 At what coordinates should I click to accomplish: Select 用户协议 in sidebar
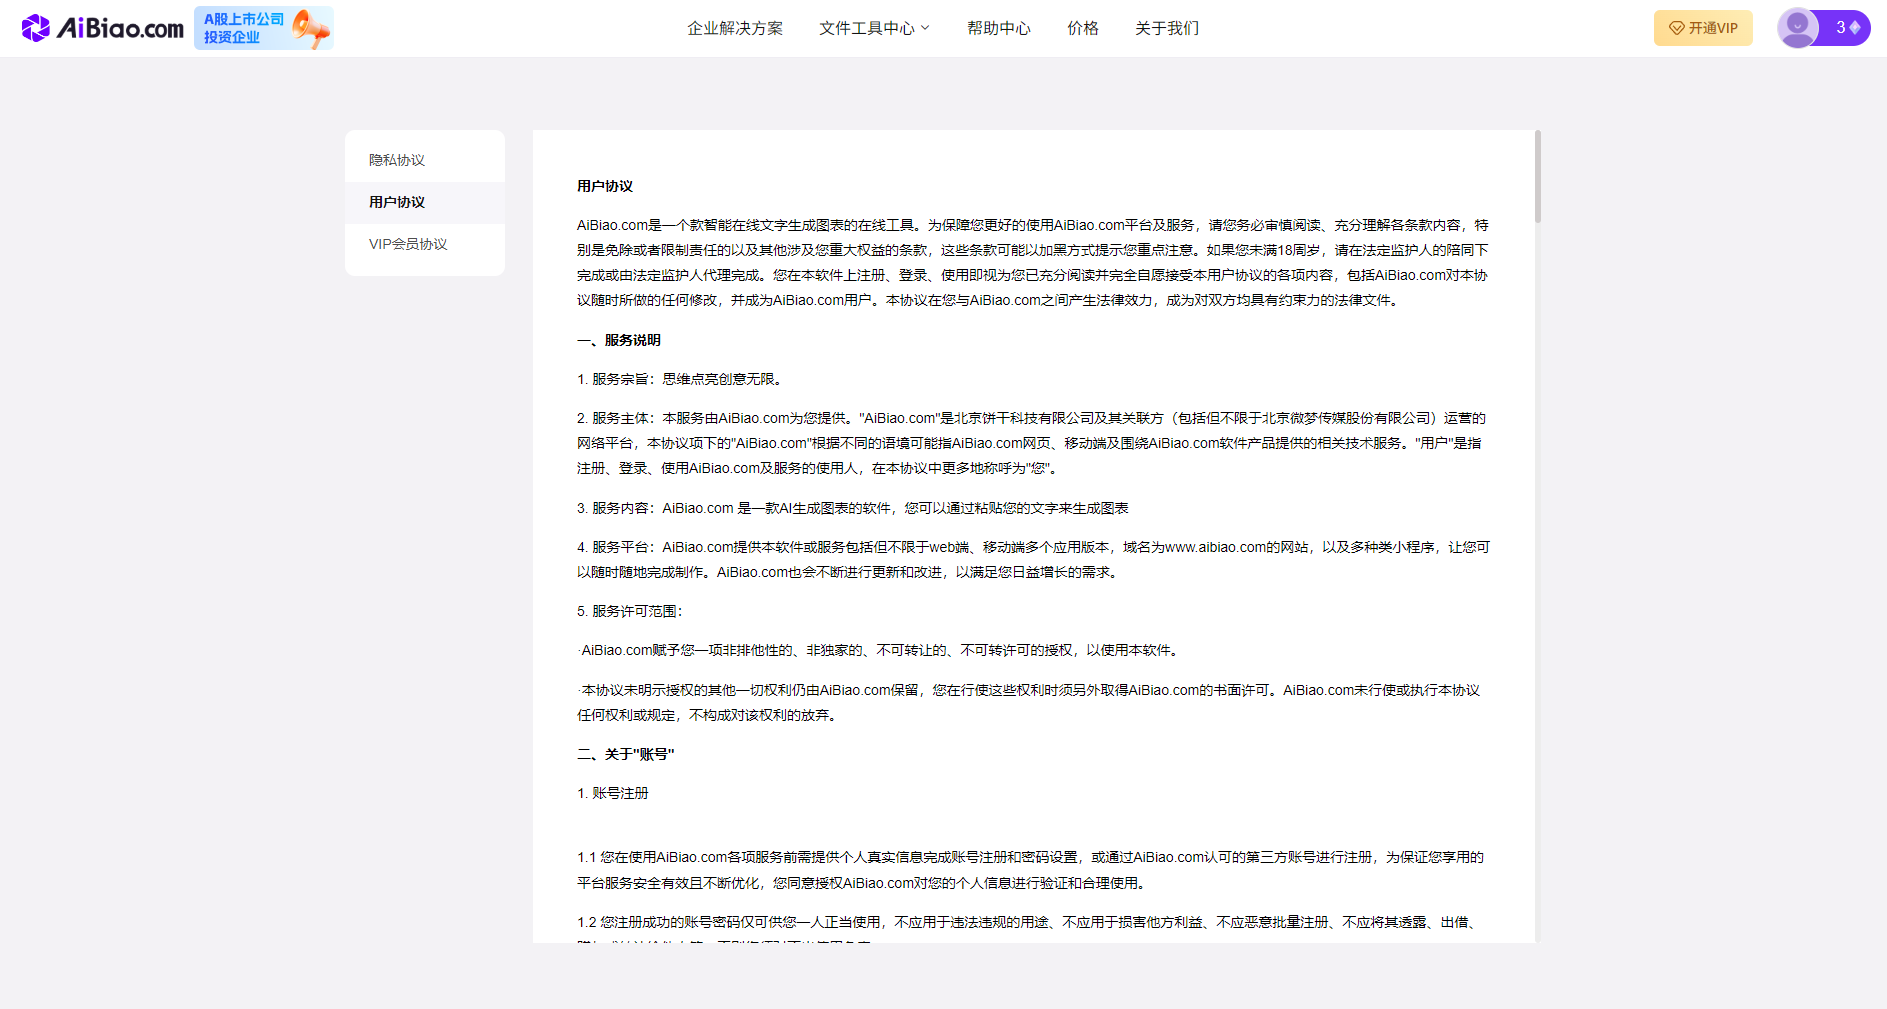(x=425, y=202)
